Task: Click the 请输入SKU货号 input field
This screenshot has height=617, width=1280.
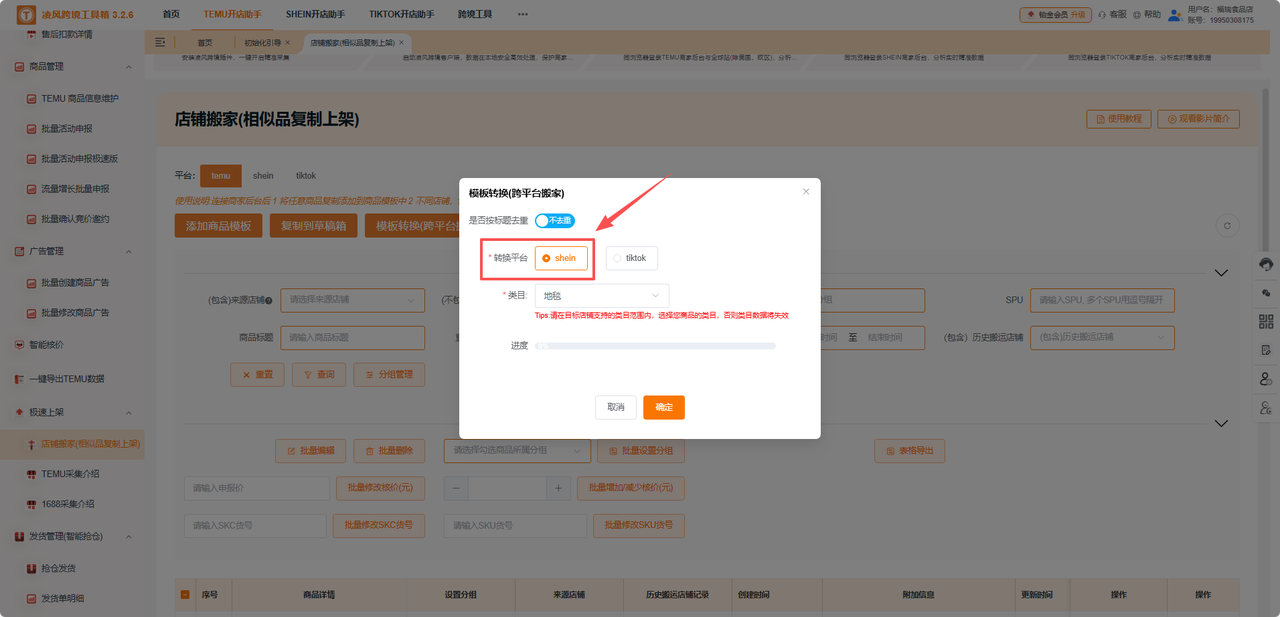Action: (x=514, y=525)
